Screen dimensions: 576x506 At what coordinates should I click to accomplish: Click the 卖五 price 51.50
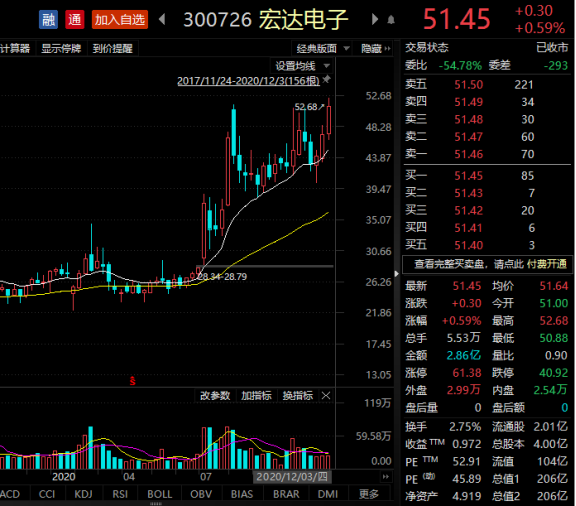pos(468,85)
